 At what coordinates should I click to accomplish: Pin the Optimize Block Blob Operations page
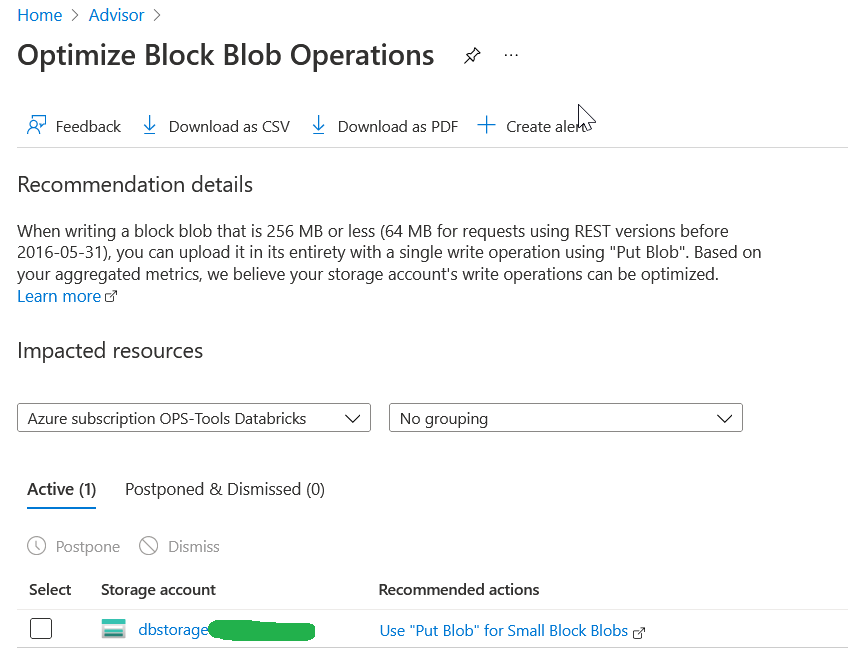click(472, 56)
